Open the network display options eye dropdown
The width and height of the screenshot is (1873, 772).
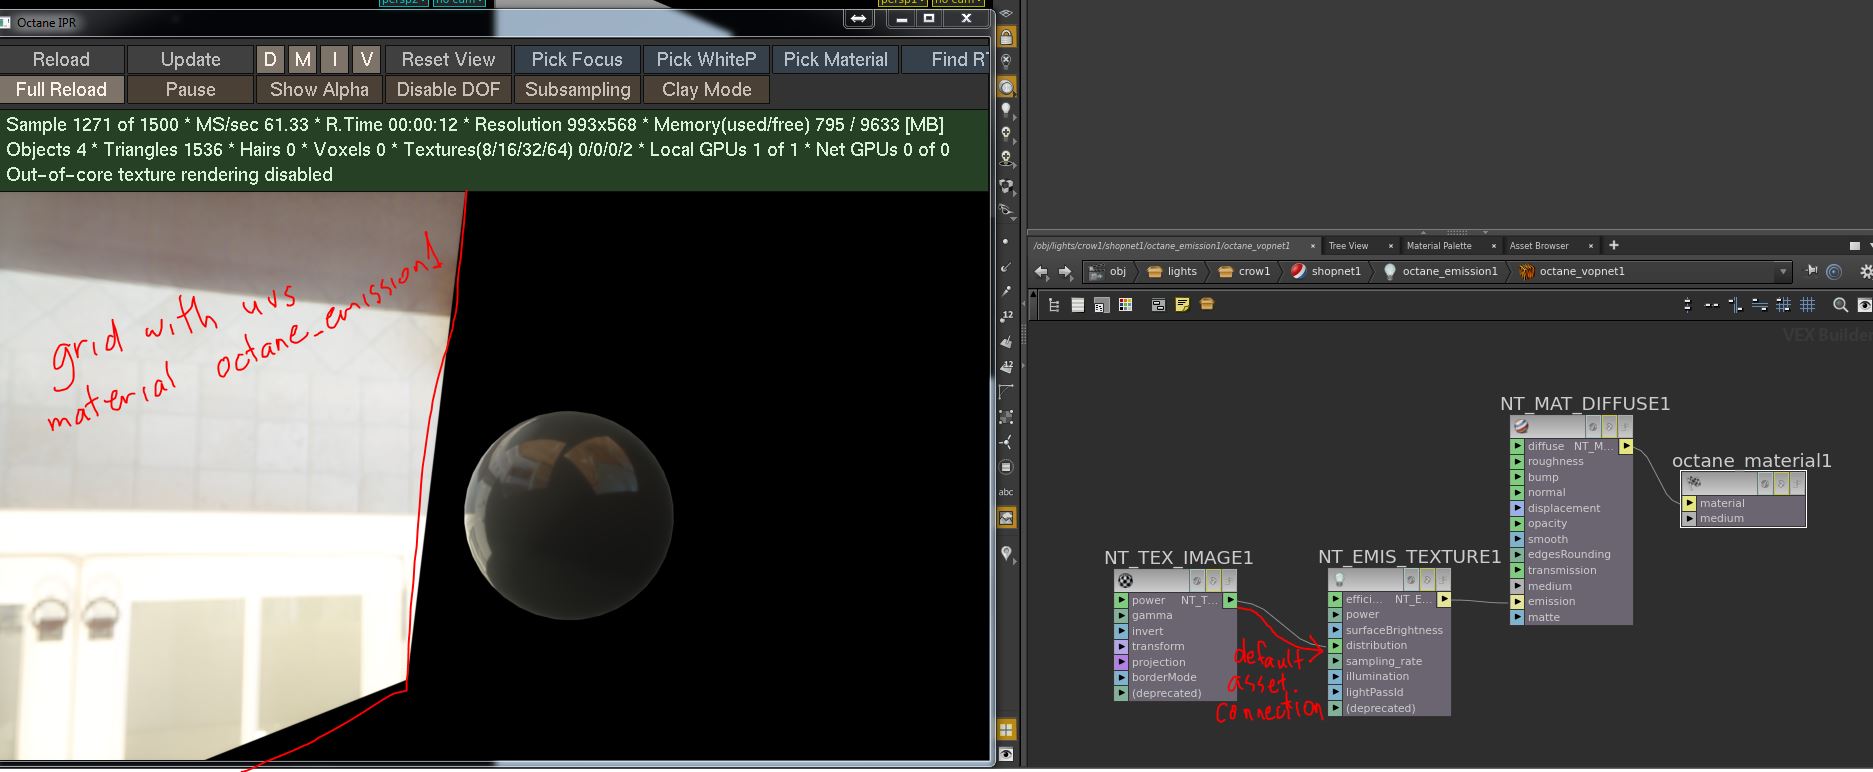tap(1863, 305)
